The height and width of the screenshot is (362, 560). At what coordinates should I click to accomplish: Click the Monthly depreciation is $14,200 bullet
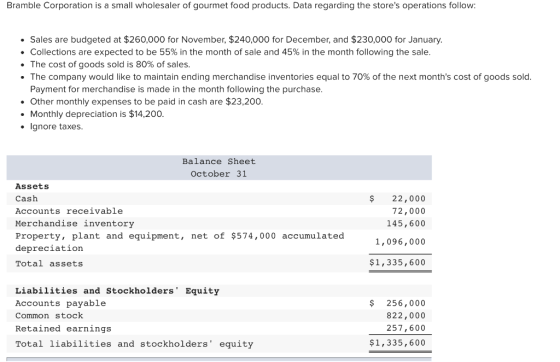click(x=97, y=114)
